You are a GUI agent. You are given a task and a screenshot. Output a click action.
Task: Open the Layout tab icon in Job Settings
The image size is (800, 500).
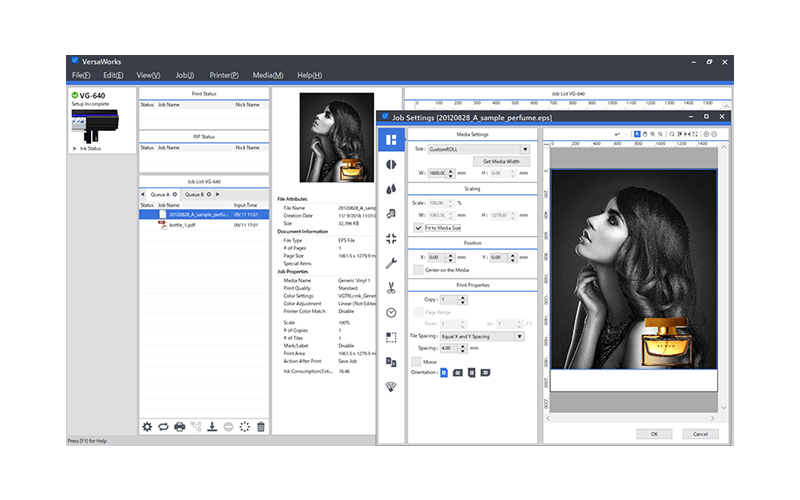coord(391,140)
